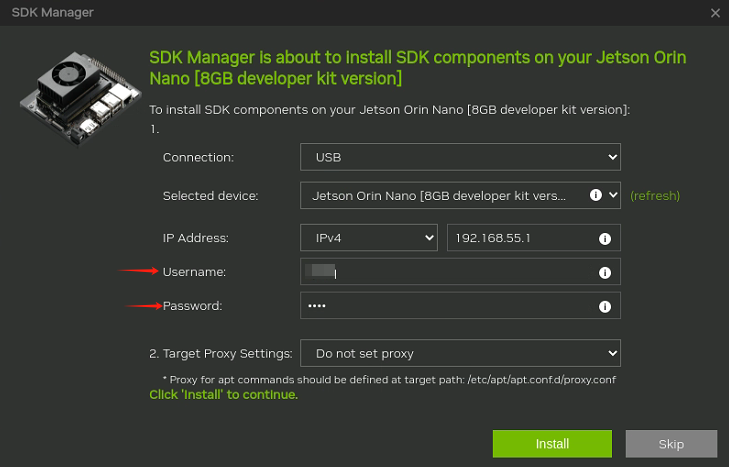Click the info icon in IP address field

pyautogui.click(x=604, y=239)
